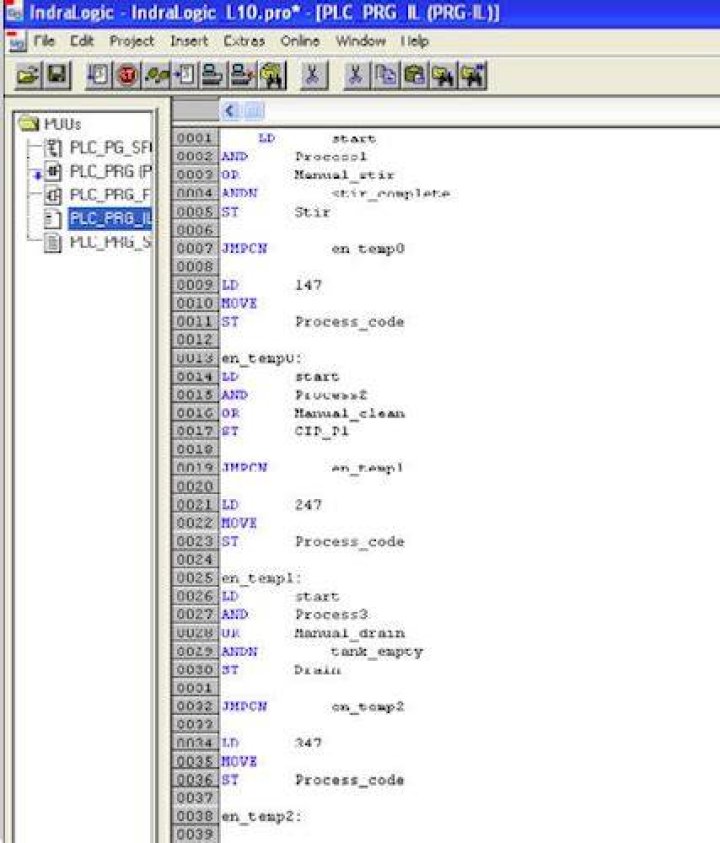The width and height of the screenshot is (720, 843).
Task: Click CIP_P1 operand on line 0017
Action: click(322, 431)
